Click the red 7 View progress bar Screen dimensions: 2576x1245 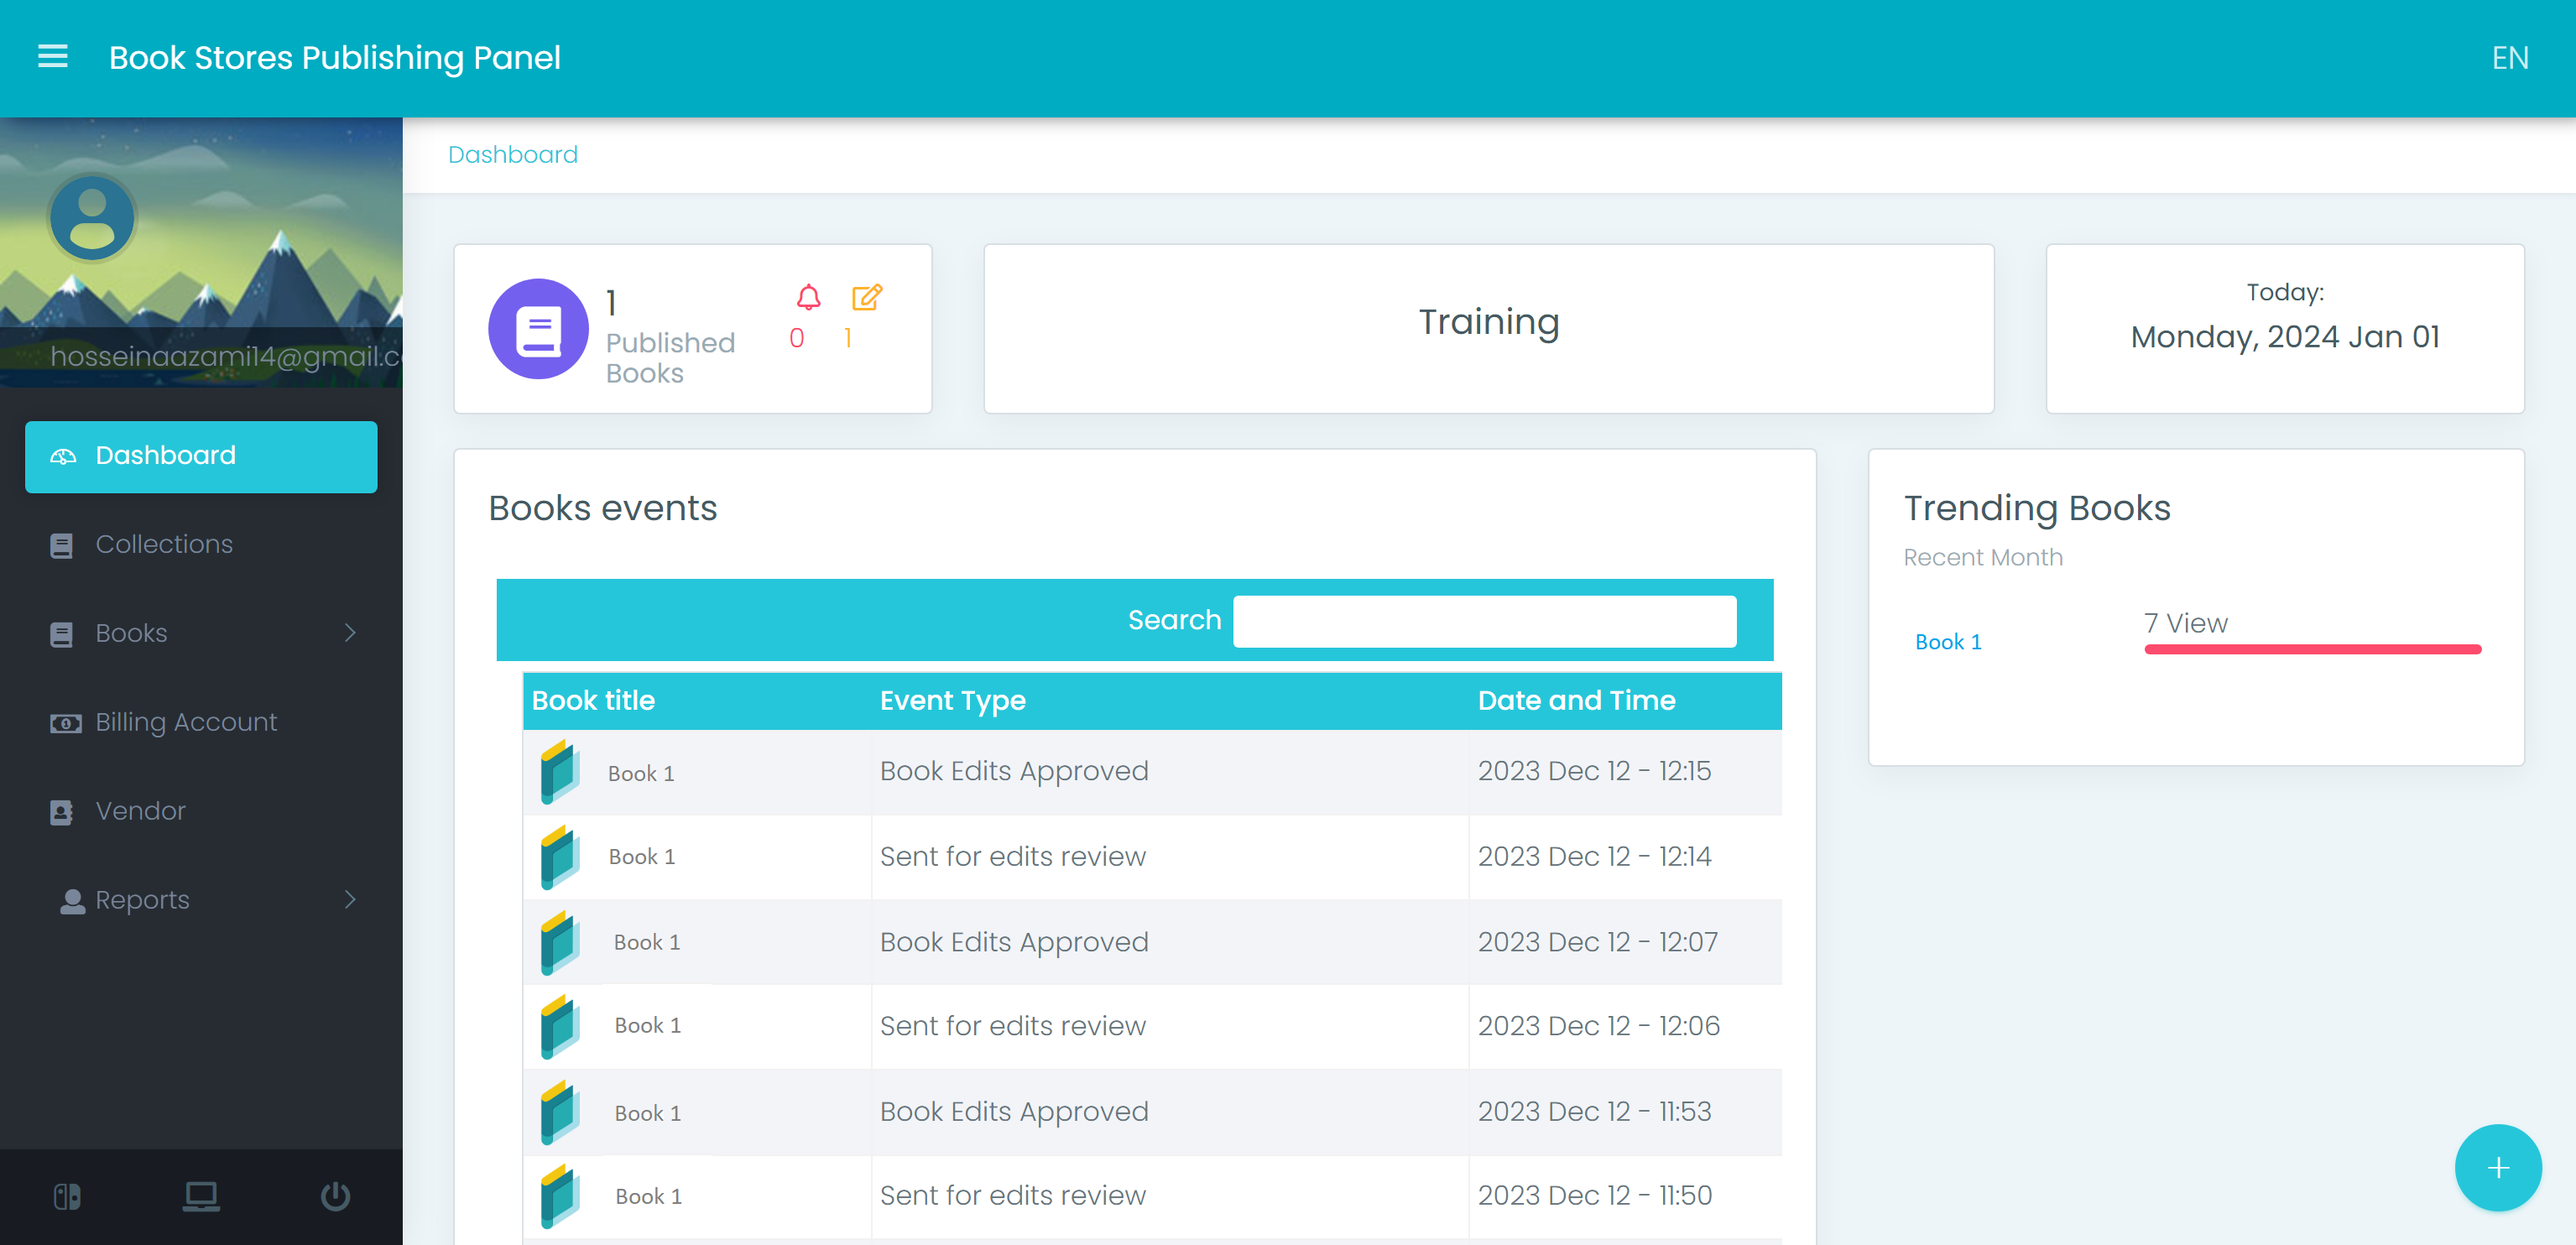pyautogui.click(x=2312, y=649)
